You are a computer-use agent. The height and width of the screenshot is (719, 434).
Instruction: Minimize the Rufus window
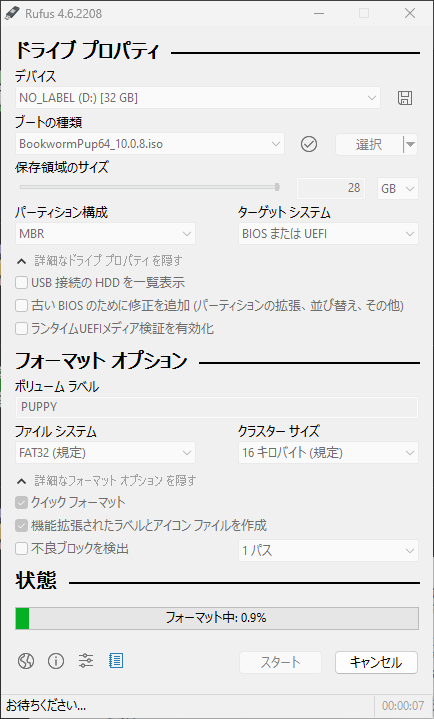click(320, 13)
